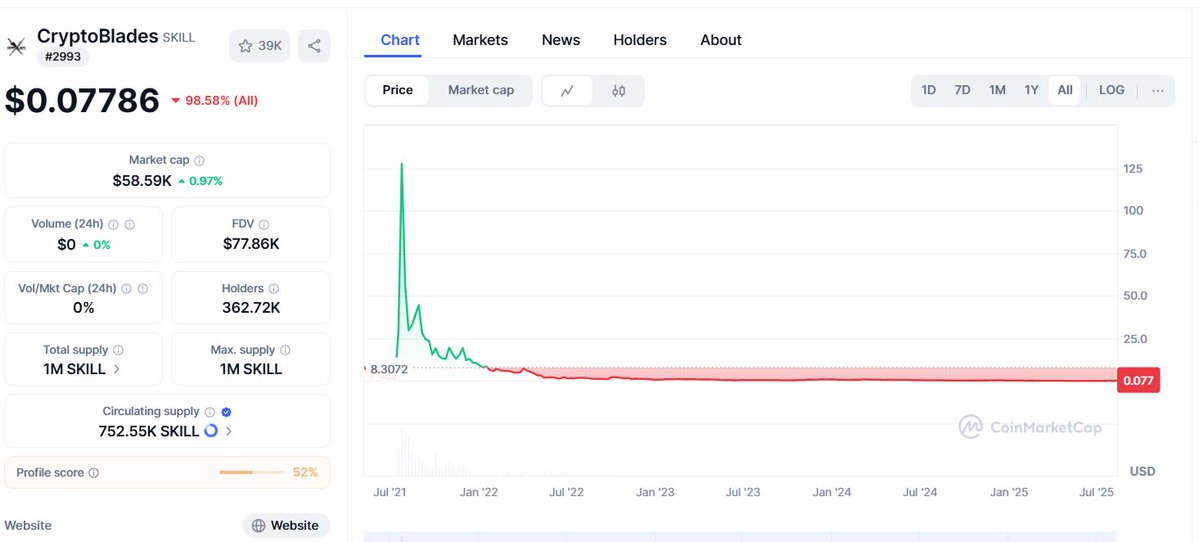Click the USD currency label
Screen dimensions: 1199x542
(x=1142, y=471)
